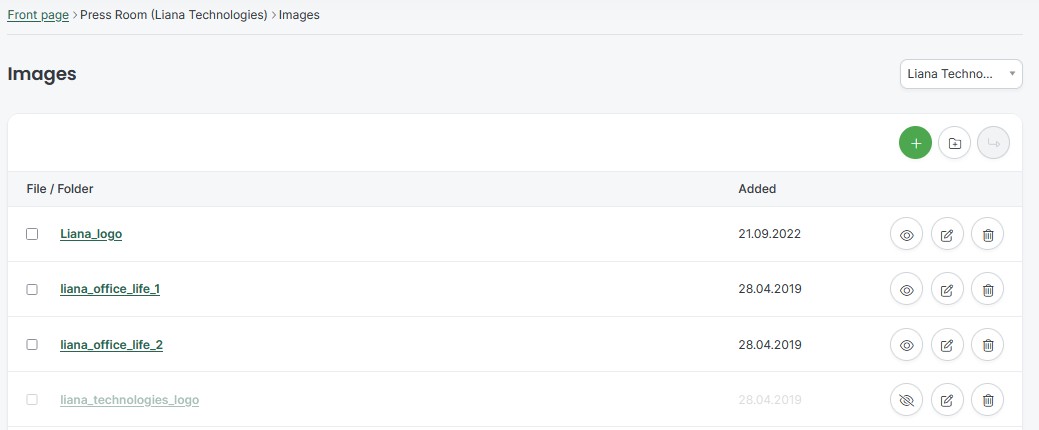Toggle visibility of liana_office_life_1
This screenshot has height=430, width=1039.
(x=906, y=290)
